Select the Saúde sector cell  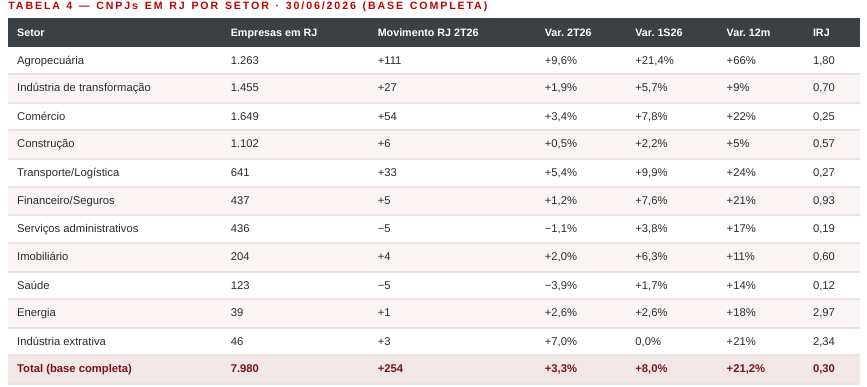pyautogui.click(x=33, y=285)
